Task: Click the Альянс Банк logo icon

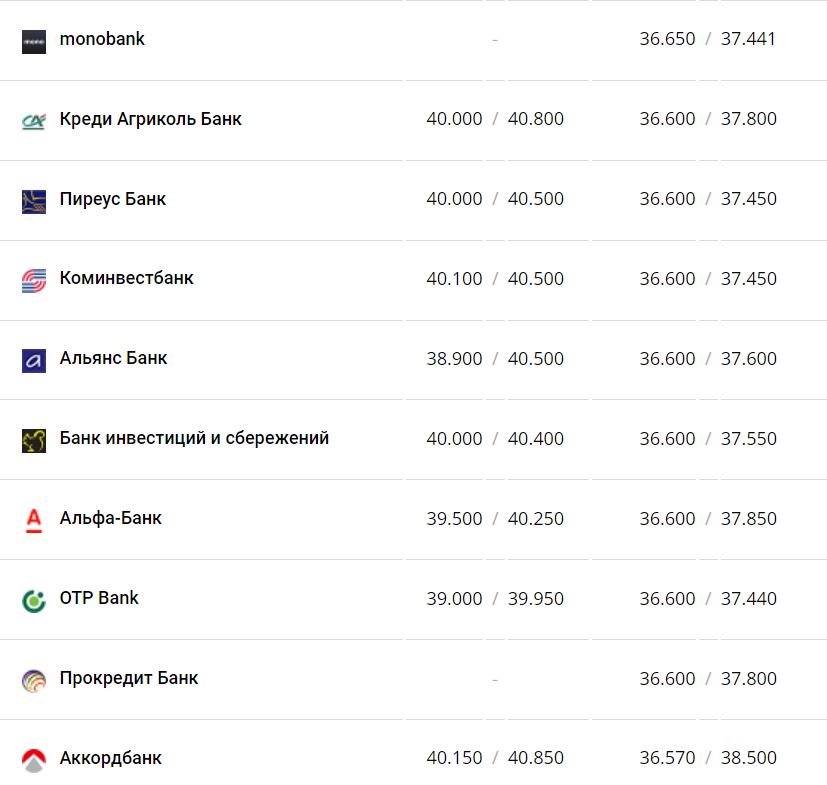Action: pyautogui.click(x=34, y=360)
